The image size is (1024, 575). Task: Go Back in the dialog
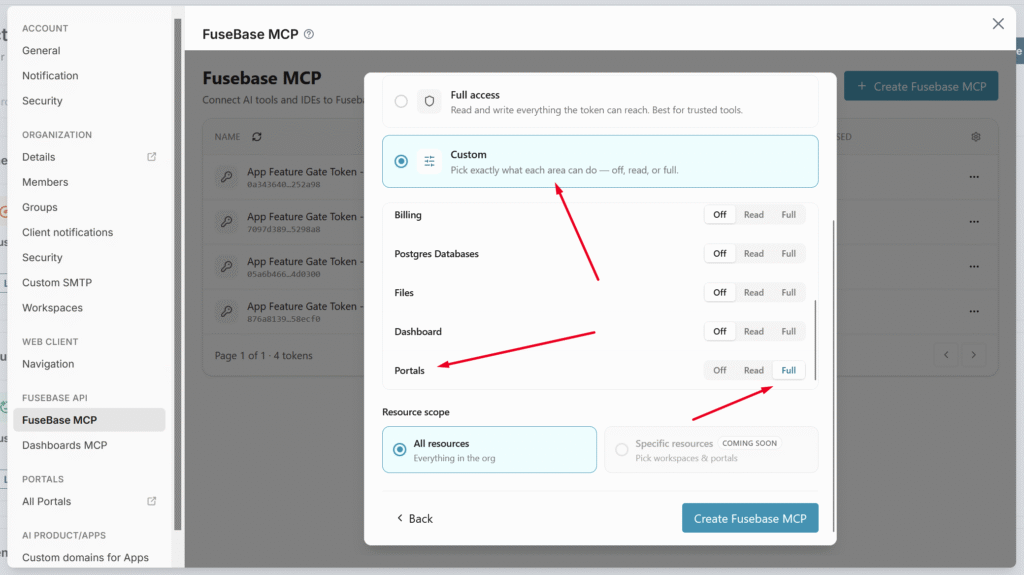tap(415, 518)
